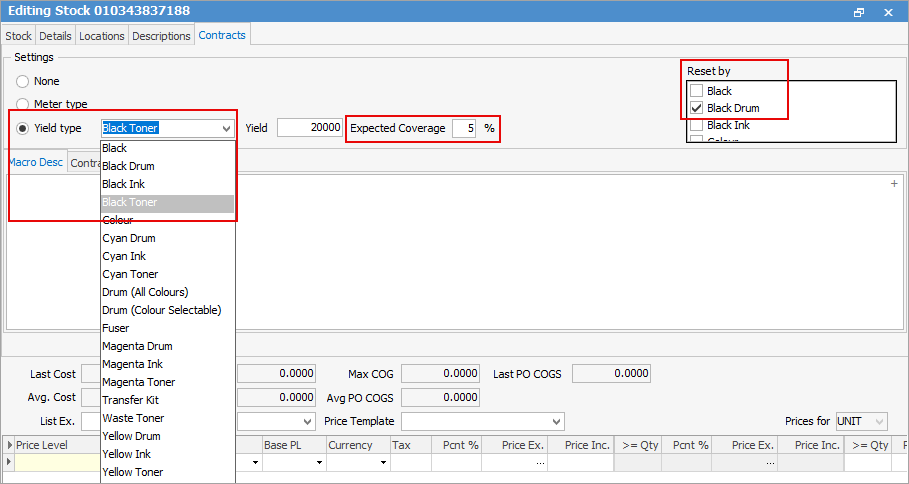
Task: Expand the Base PL cell dropdown arrow
Action: 319,463
